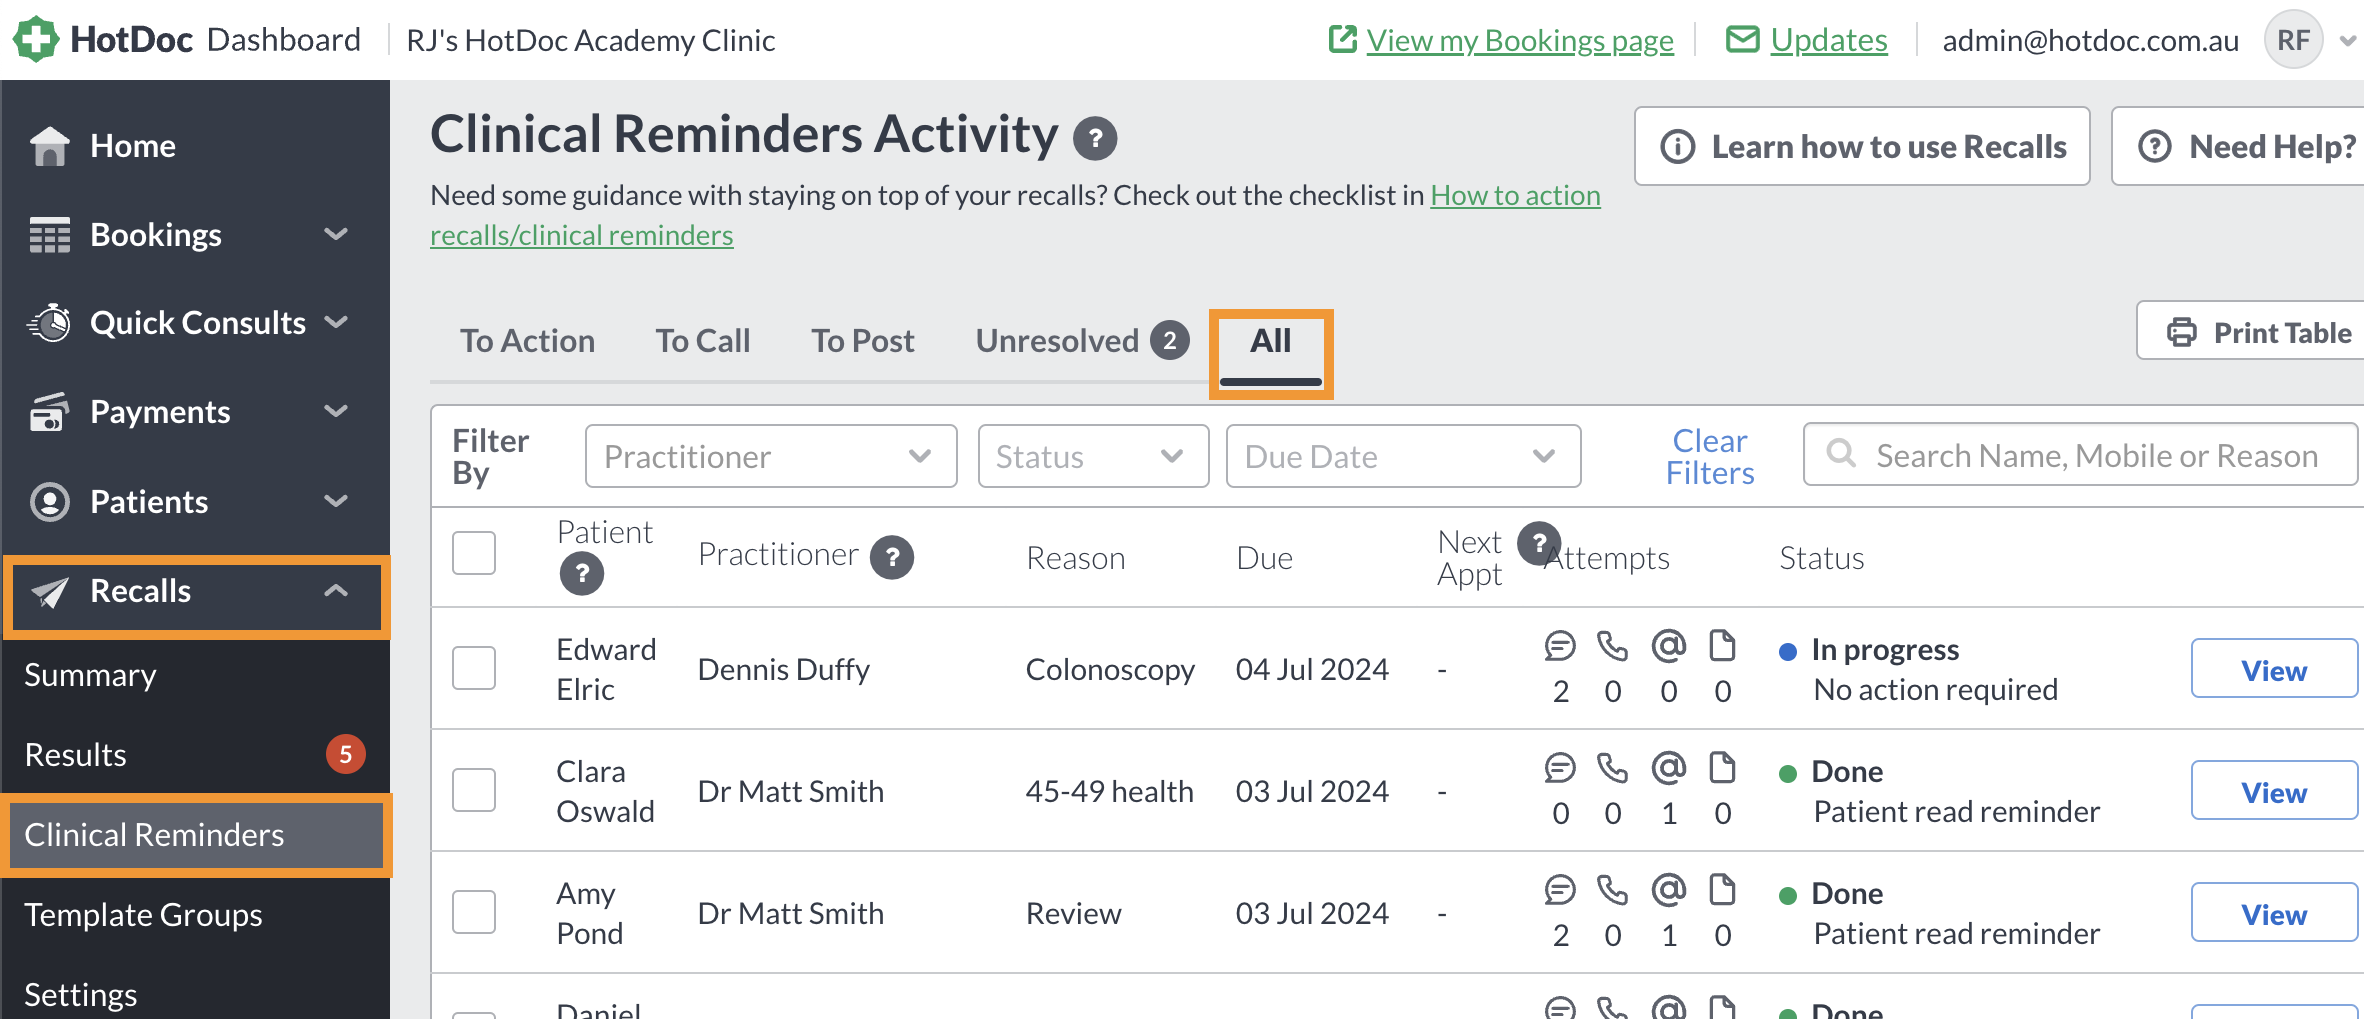Click the Updates envelope icon
2364x1019 pixels.
click(x=1743, y=40)
